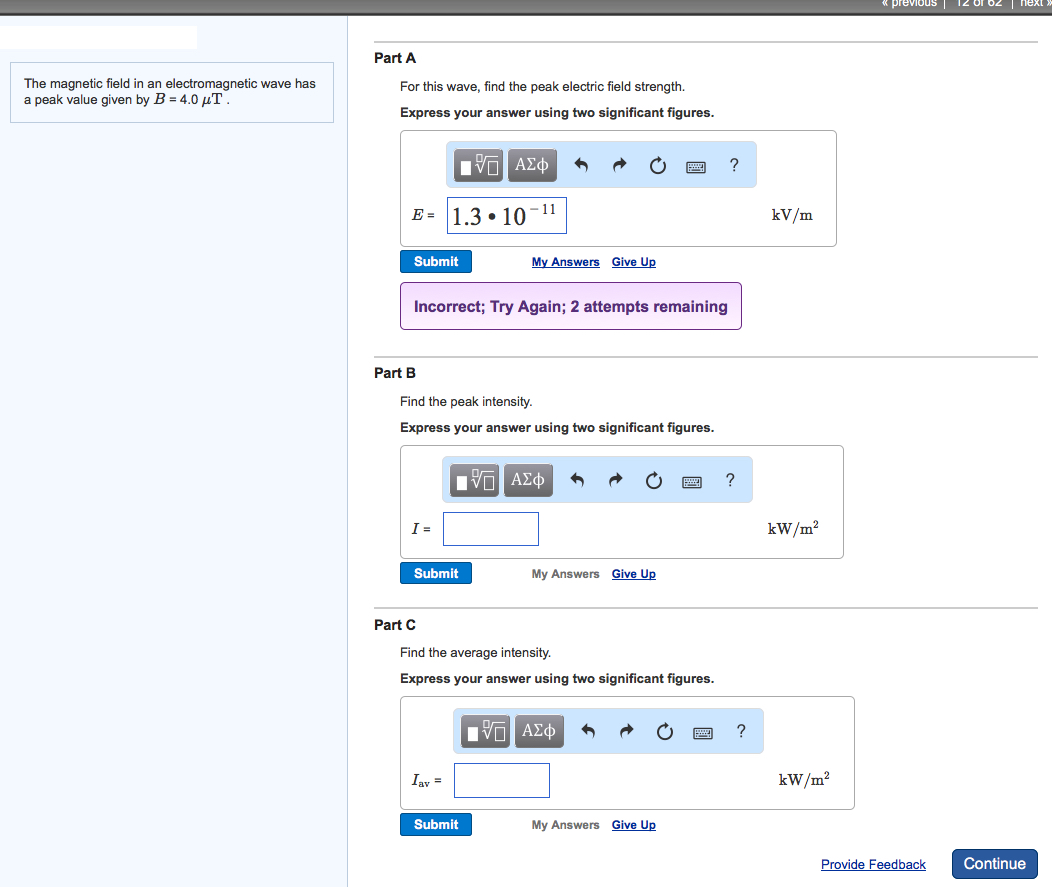Click the undo arrow in Part A
1052x887 pixels.
[x=581, y=165]
